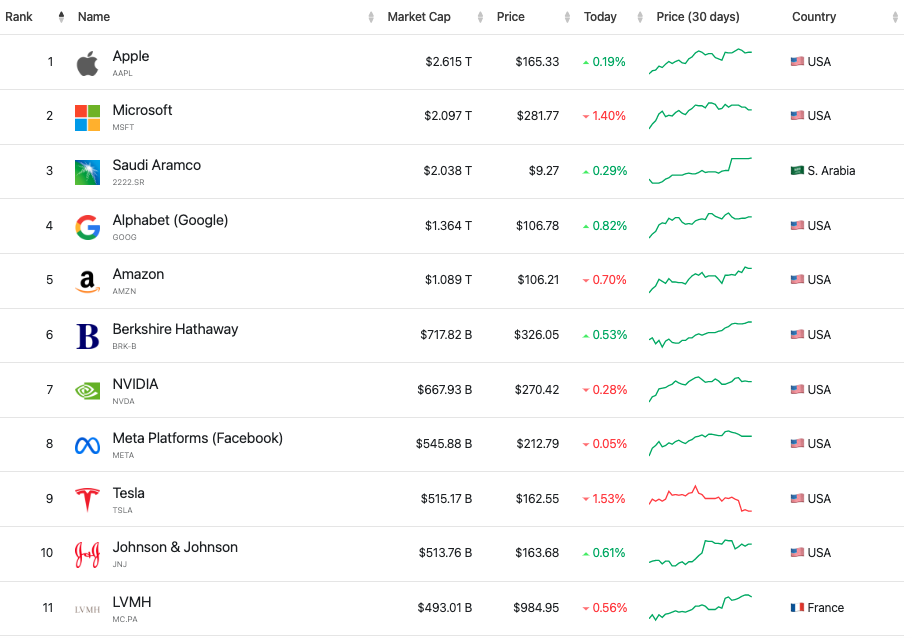This screenshot has width=912, height=638.
Task: Sort by Price using its sort arrows
Action: point(567,17)
